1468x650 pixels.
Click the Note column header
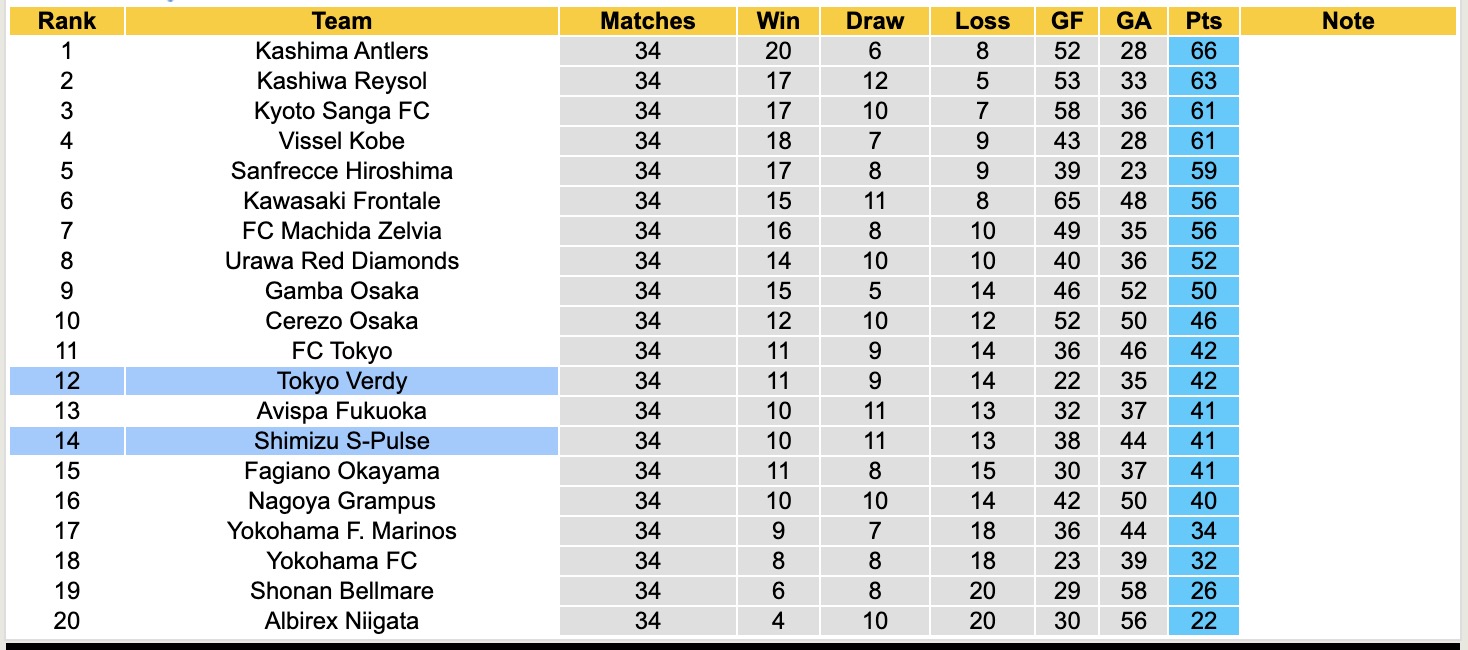[1347, 21]
